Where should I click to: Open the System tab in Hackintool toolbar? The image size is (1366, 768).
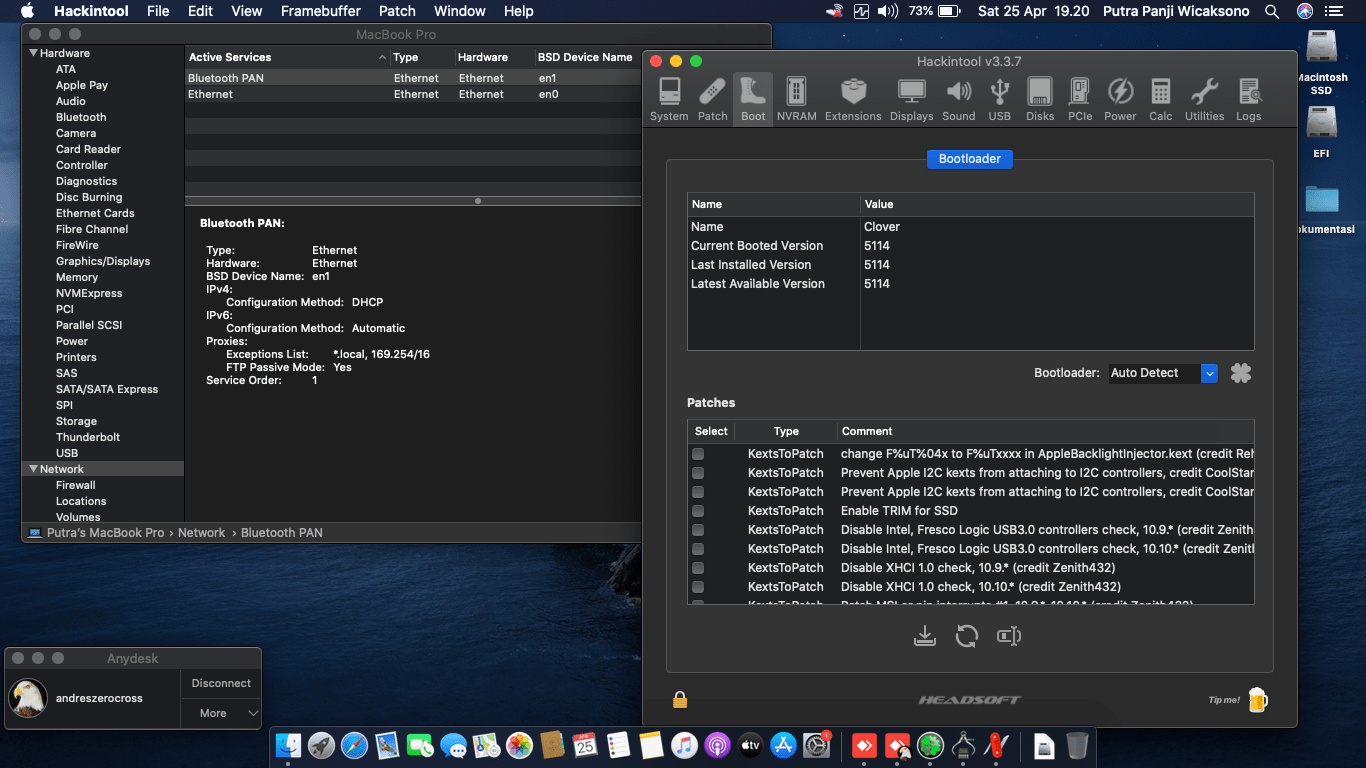pyautogui.click(x=669, y=100)
